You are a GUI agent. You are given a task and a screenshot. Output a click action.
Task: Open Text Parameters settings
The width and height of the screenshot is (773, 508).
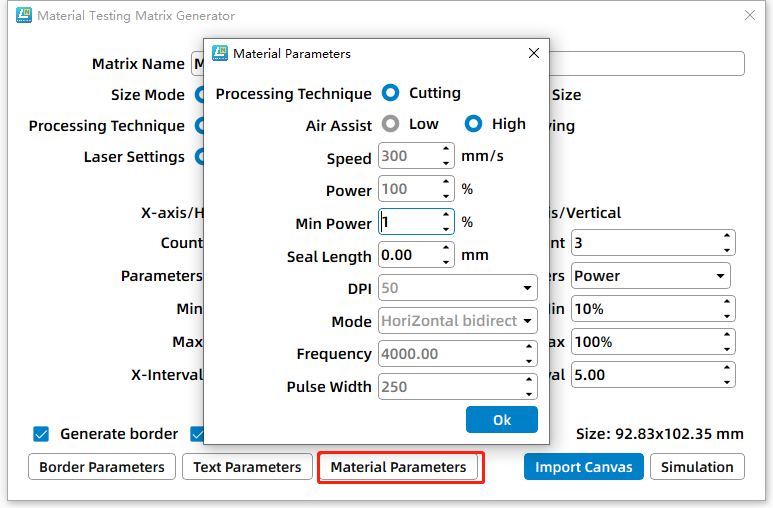pos(247,467)
